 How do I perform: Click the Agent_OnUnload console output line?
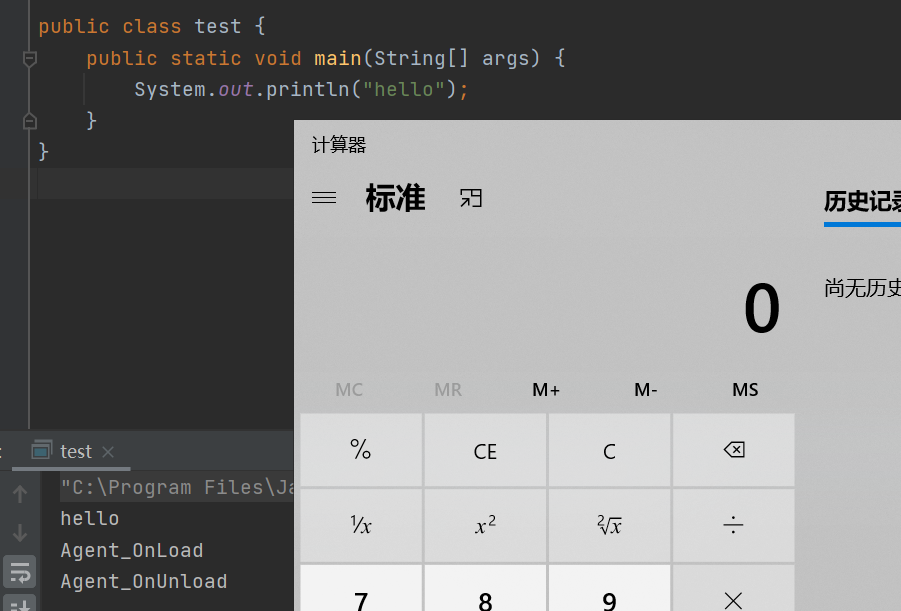144,582
